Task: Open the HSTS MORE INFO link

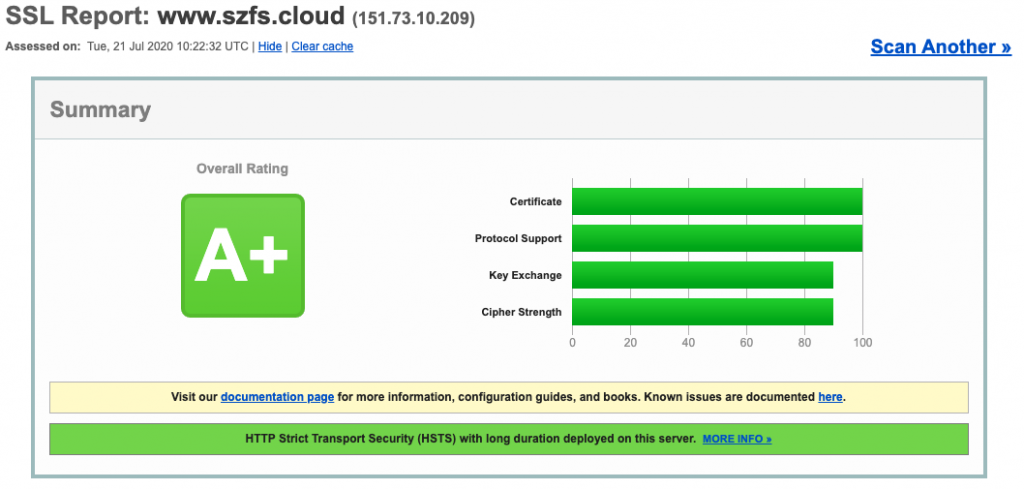Action: tap(737, 439)
